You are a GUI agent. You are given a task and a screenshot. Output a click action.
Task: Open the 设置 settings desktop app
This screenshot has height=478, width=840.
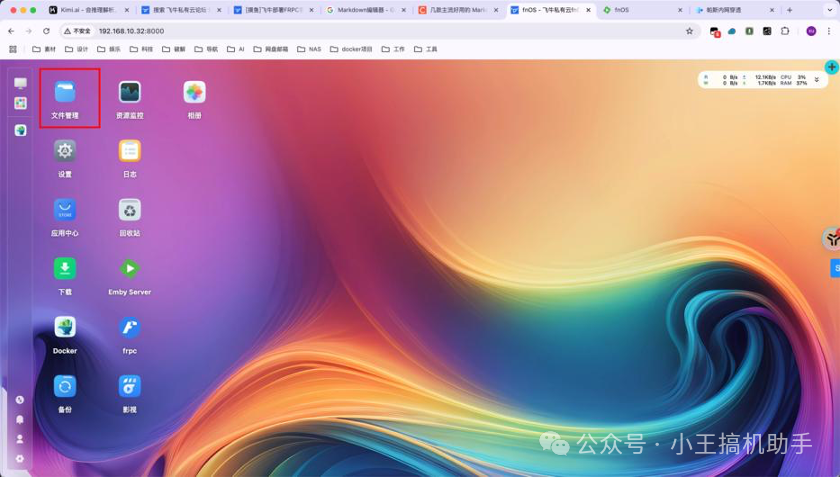pos(65,151)
